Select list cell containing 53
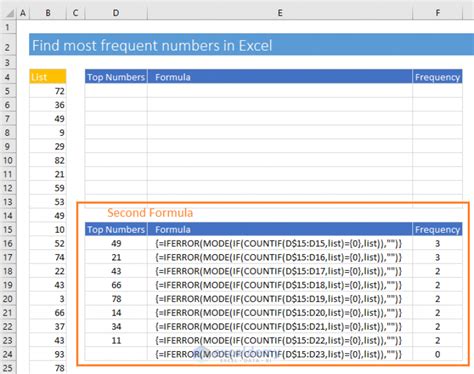This screenshot has width=474, height=374. [48, 202]
